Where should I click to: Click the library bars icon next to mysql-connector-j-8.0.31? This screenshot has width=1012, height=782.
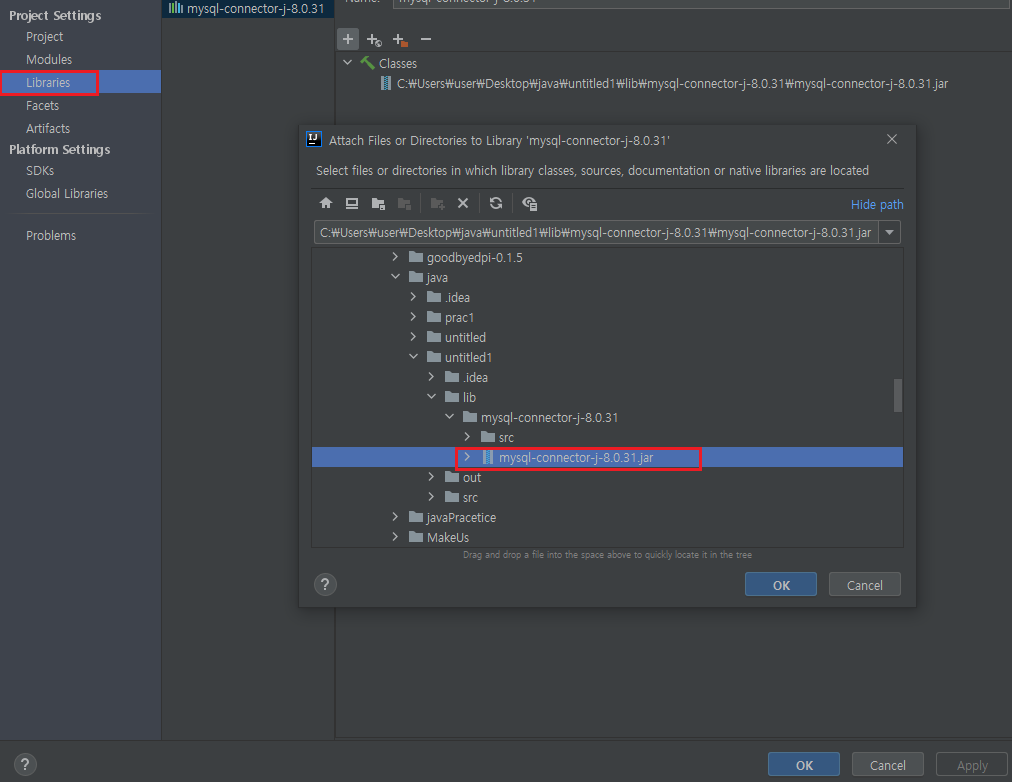[176, 8]
